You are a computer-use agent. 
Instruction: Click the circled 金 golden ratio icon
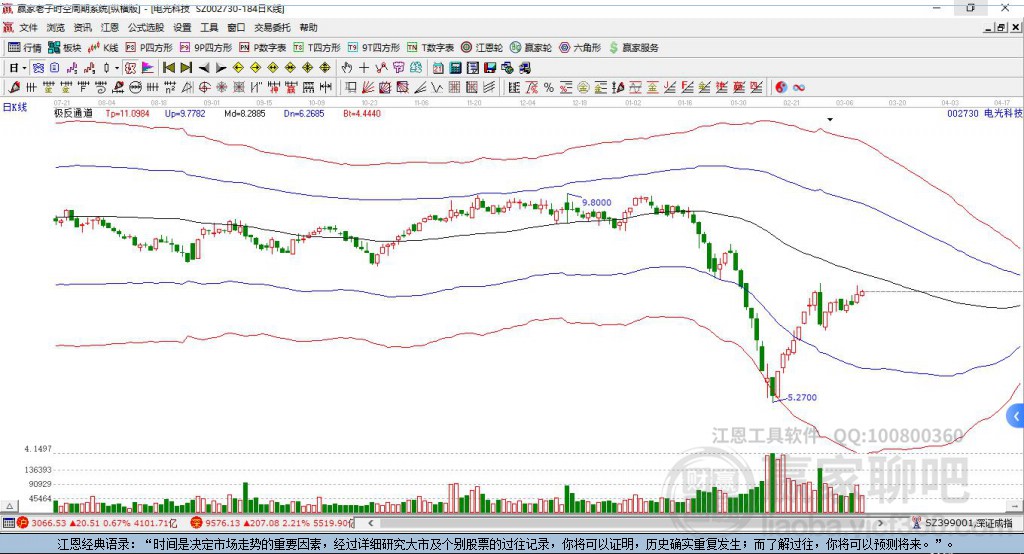click(583, 87)
